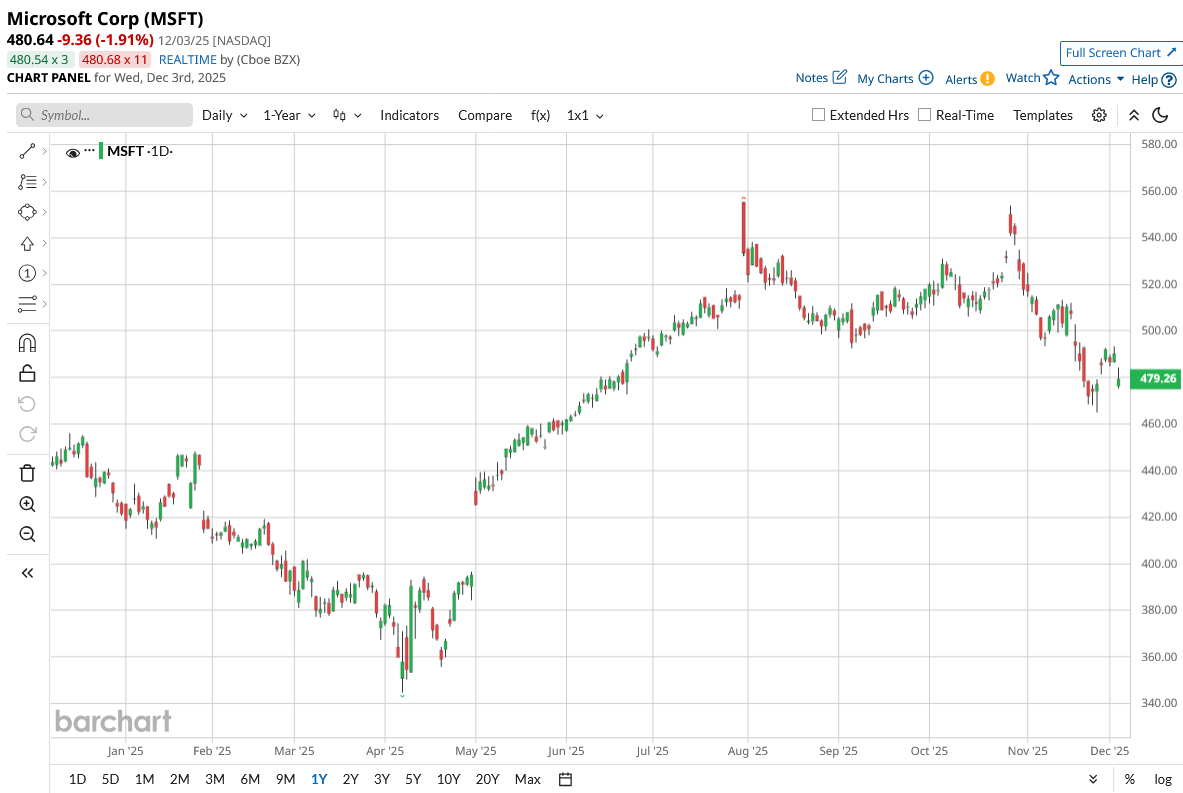The image size is (1183, 793).
Task: Select the 1Y time range
Action: tap(319, 779)
